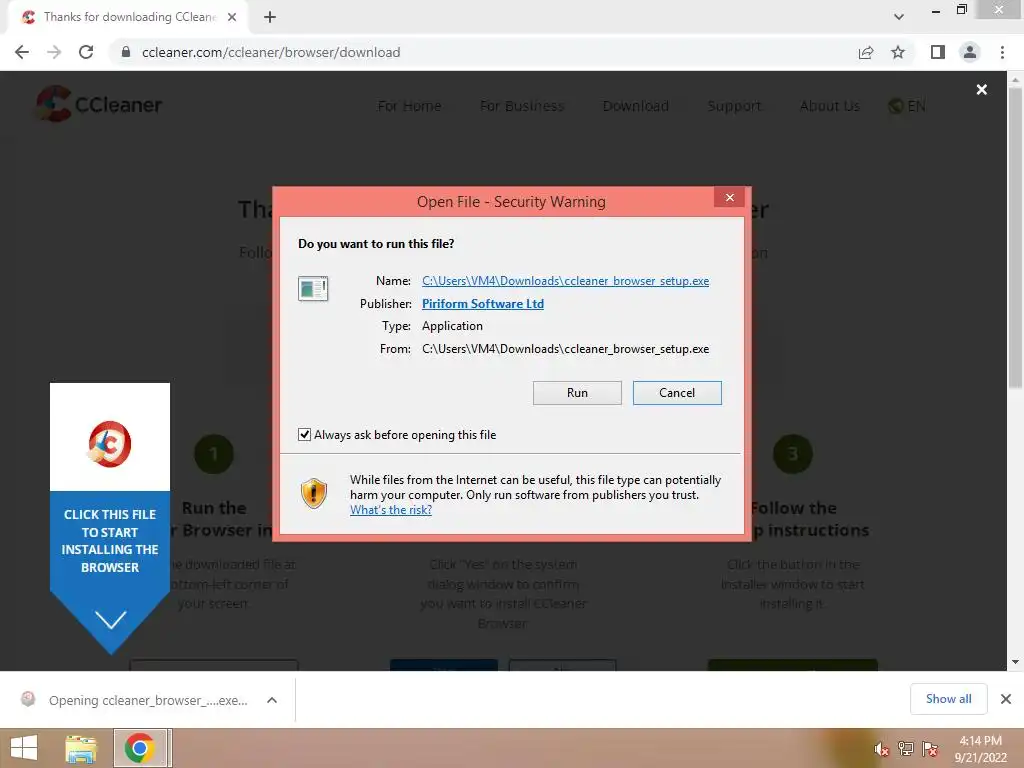Open the For Business menu
The image size is (1024, 768).
point(522,106)
